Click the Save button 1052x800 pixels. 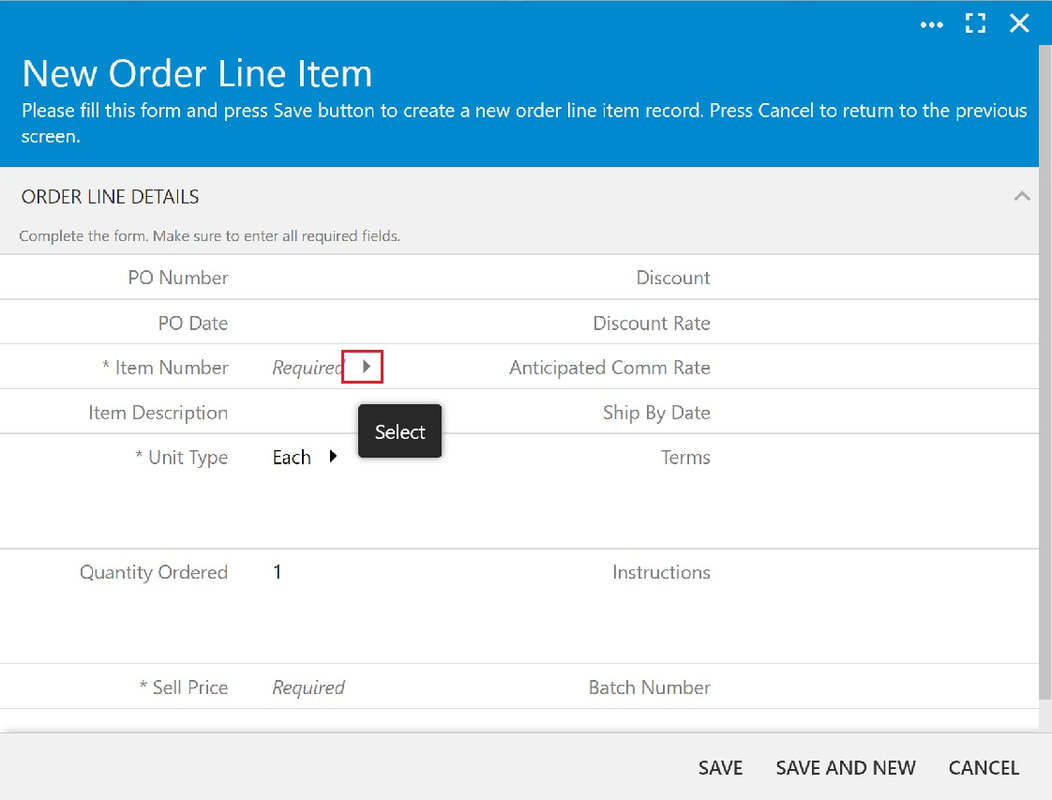click(x=720, y=768)
